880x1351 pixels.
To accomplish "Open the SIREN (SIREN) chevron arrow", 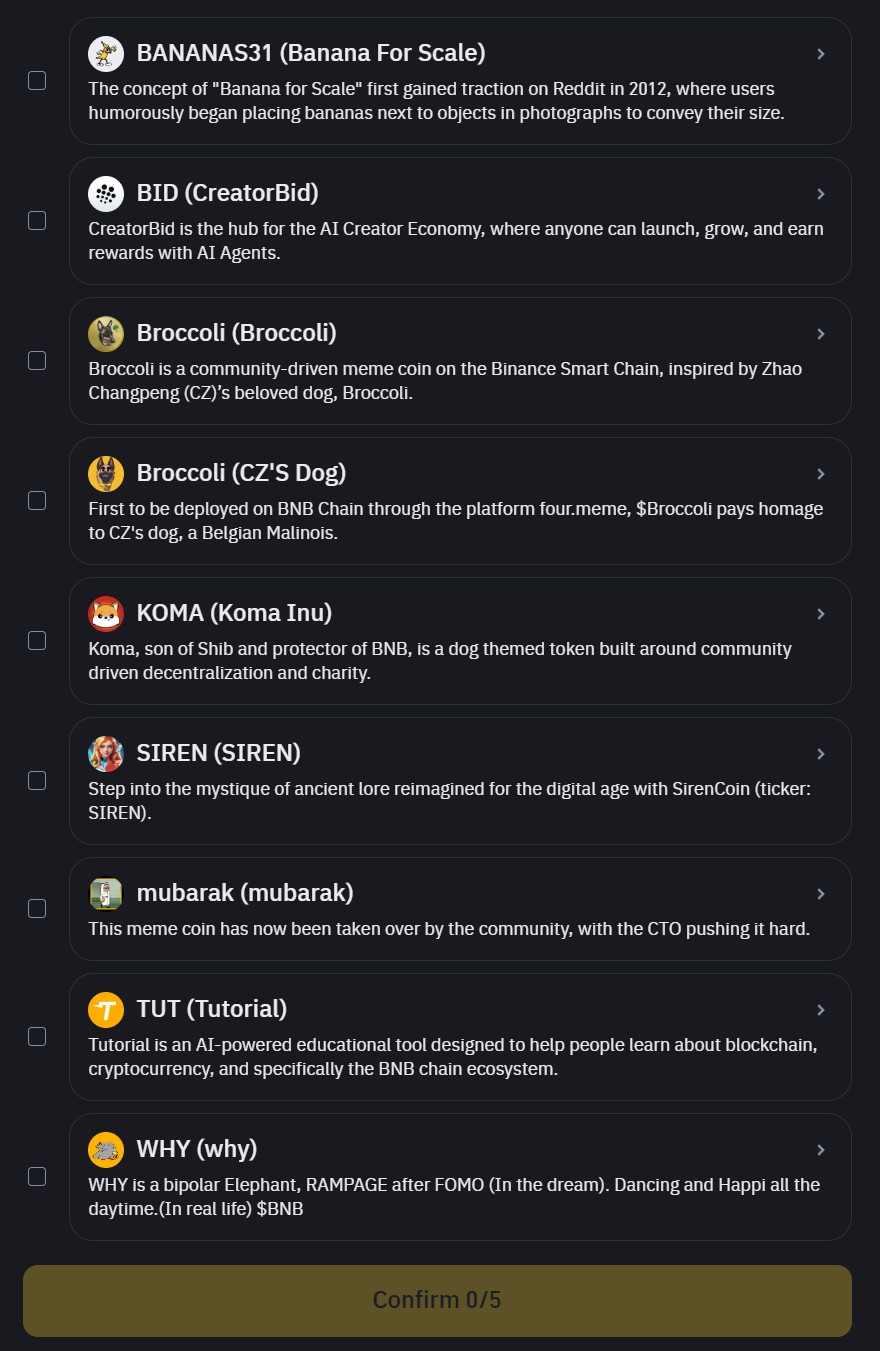I will (821, 753).
